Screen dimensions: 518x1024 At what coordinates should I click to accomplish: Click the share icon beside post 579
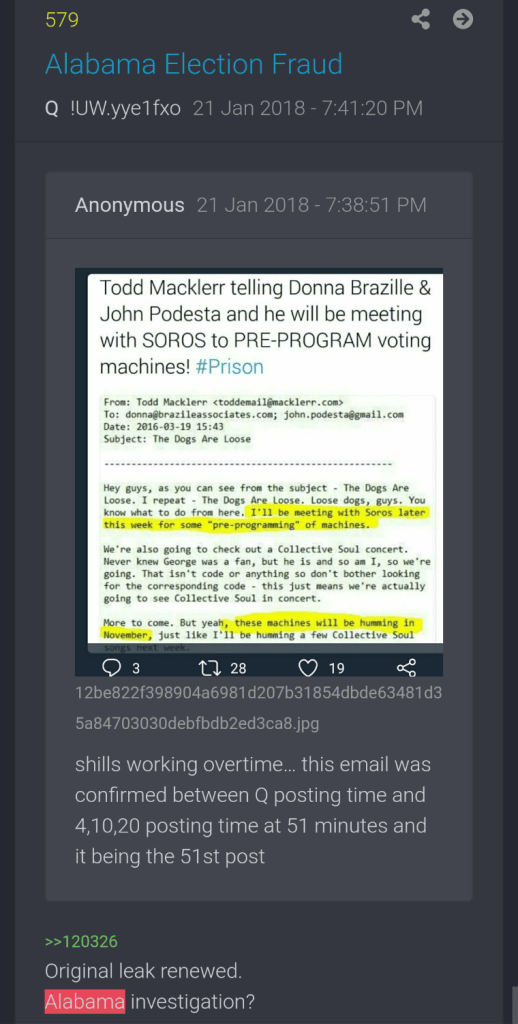421,20
